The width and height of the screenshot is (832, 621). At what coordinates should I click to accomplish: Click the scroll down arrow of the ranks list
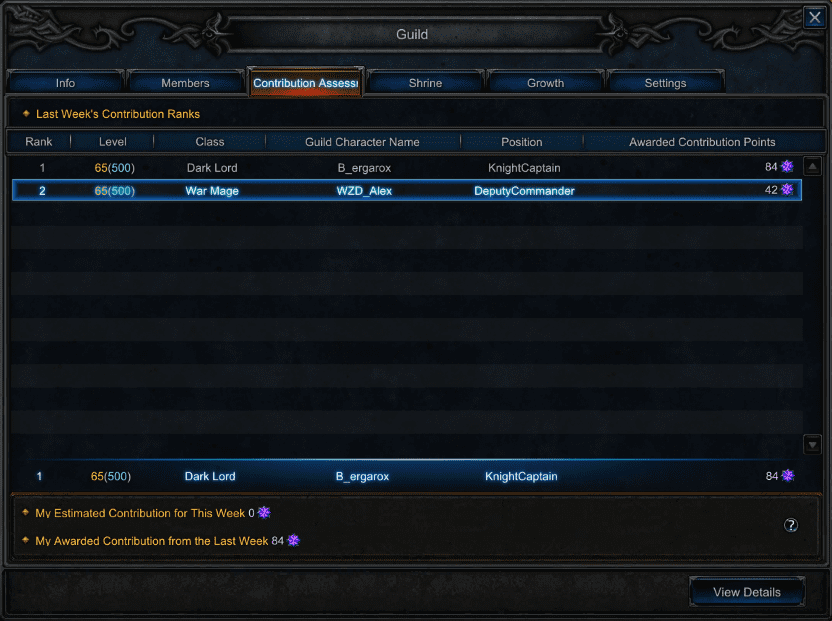[812, 444]
